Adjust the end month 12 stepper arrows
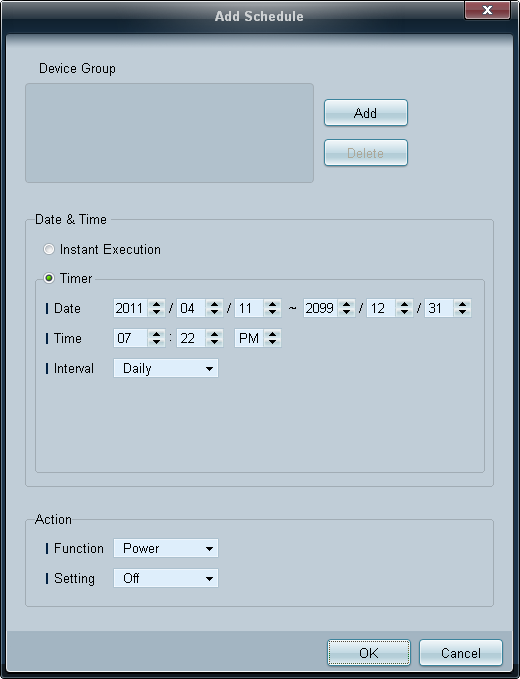520x679 pixels. pos(404,308)
